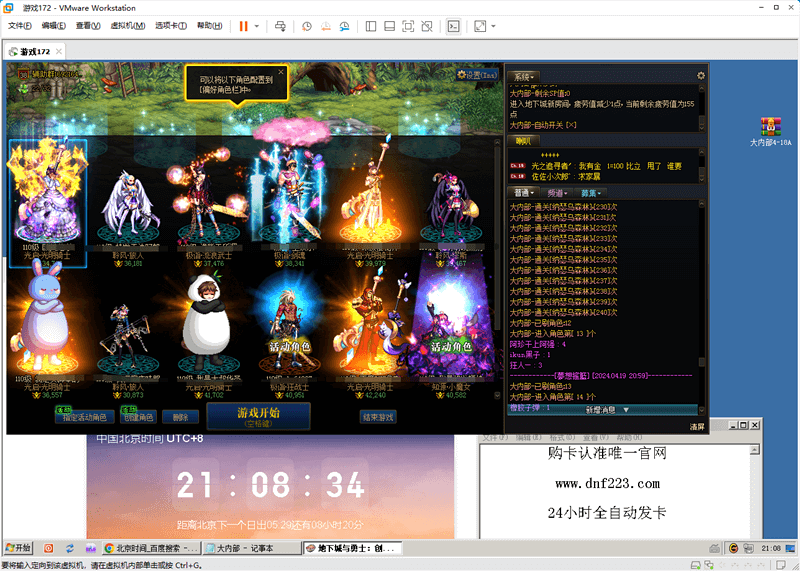This screenshot has height=571, width=800.
Task: Open the 编辑(E) menu
Action: (54, 26)
